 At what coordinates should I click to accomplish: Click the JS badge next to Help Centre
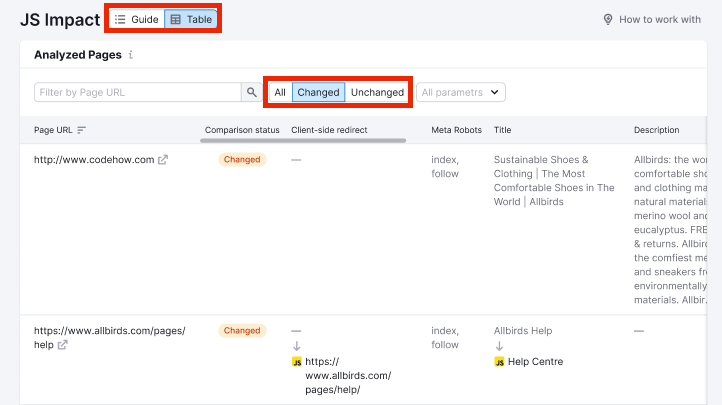(499, 362)
